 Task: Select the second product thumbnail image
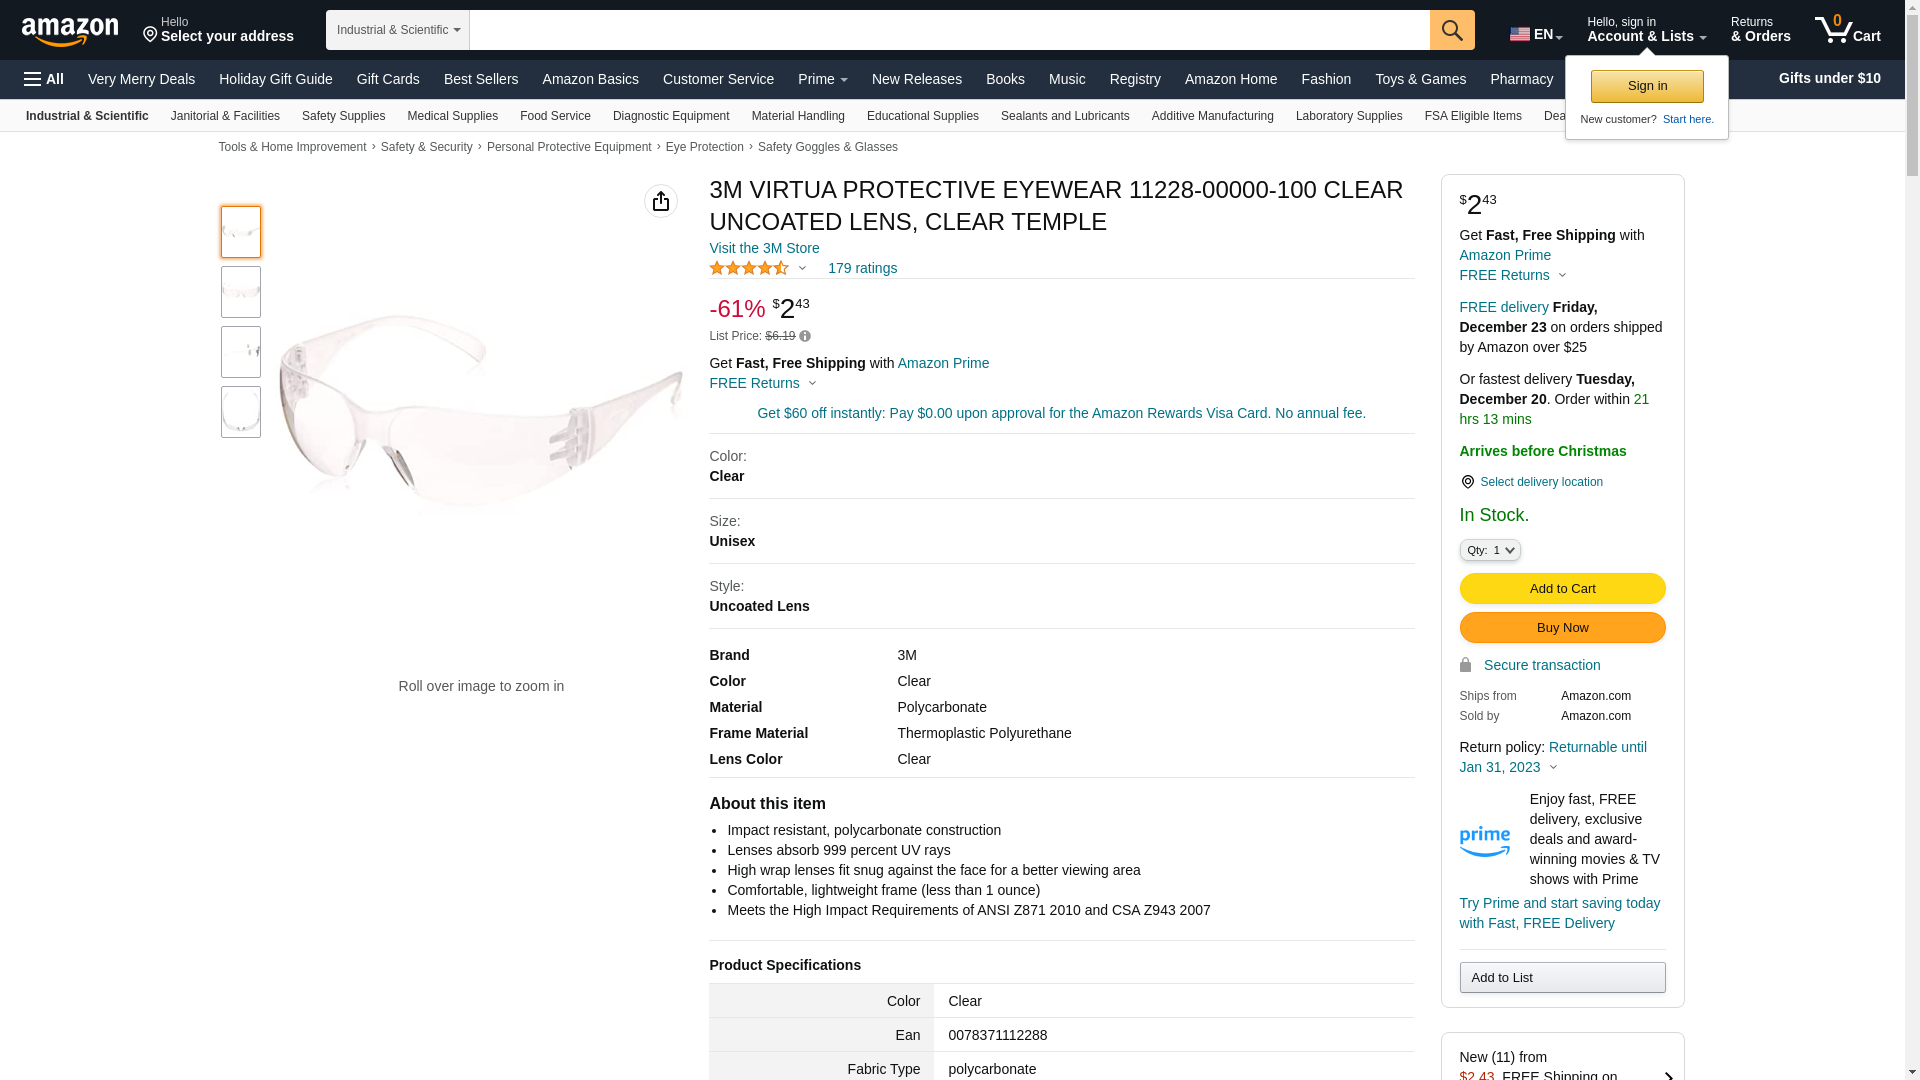click(x=240, y=292)
